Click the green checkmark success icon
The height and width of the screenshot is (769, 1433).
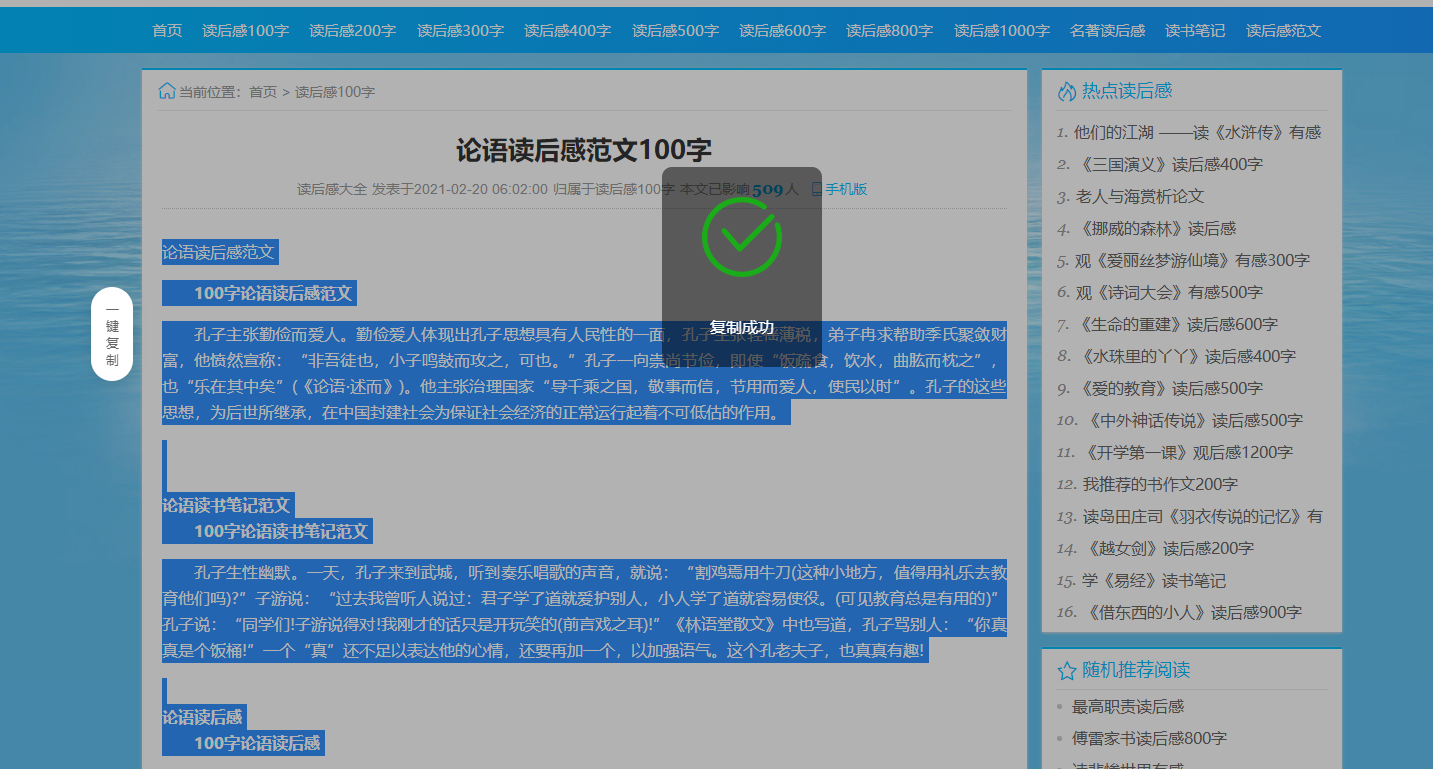click(x=742, y=237)
